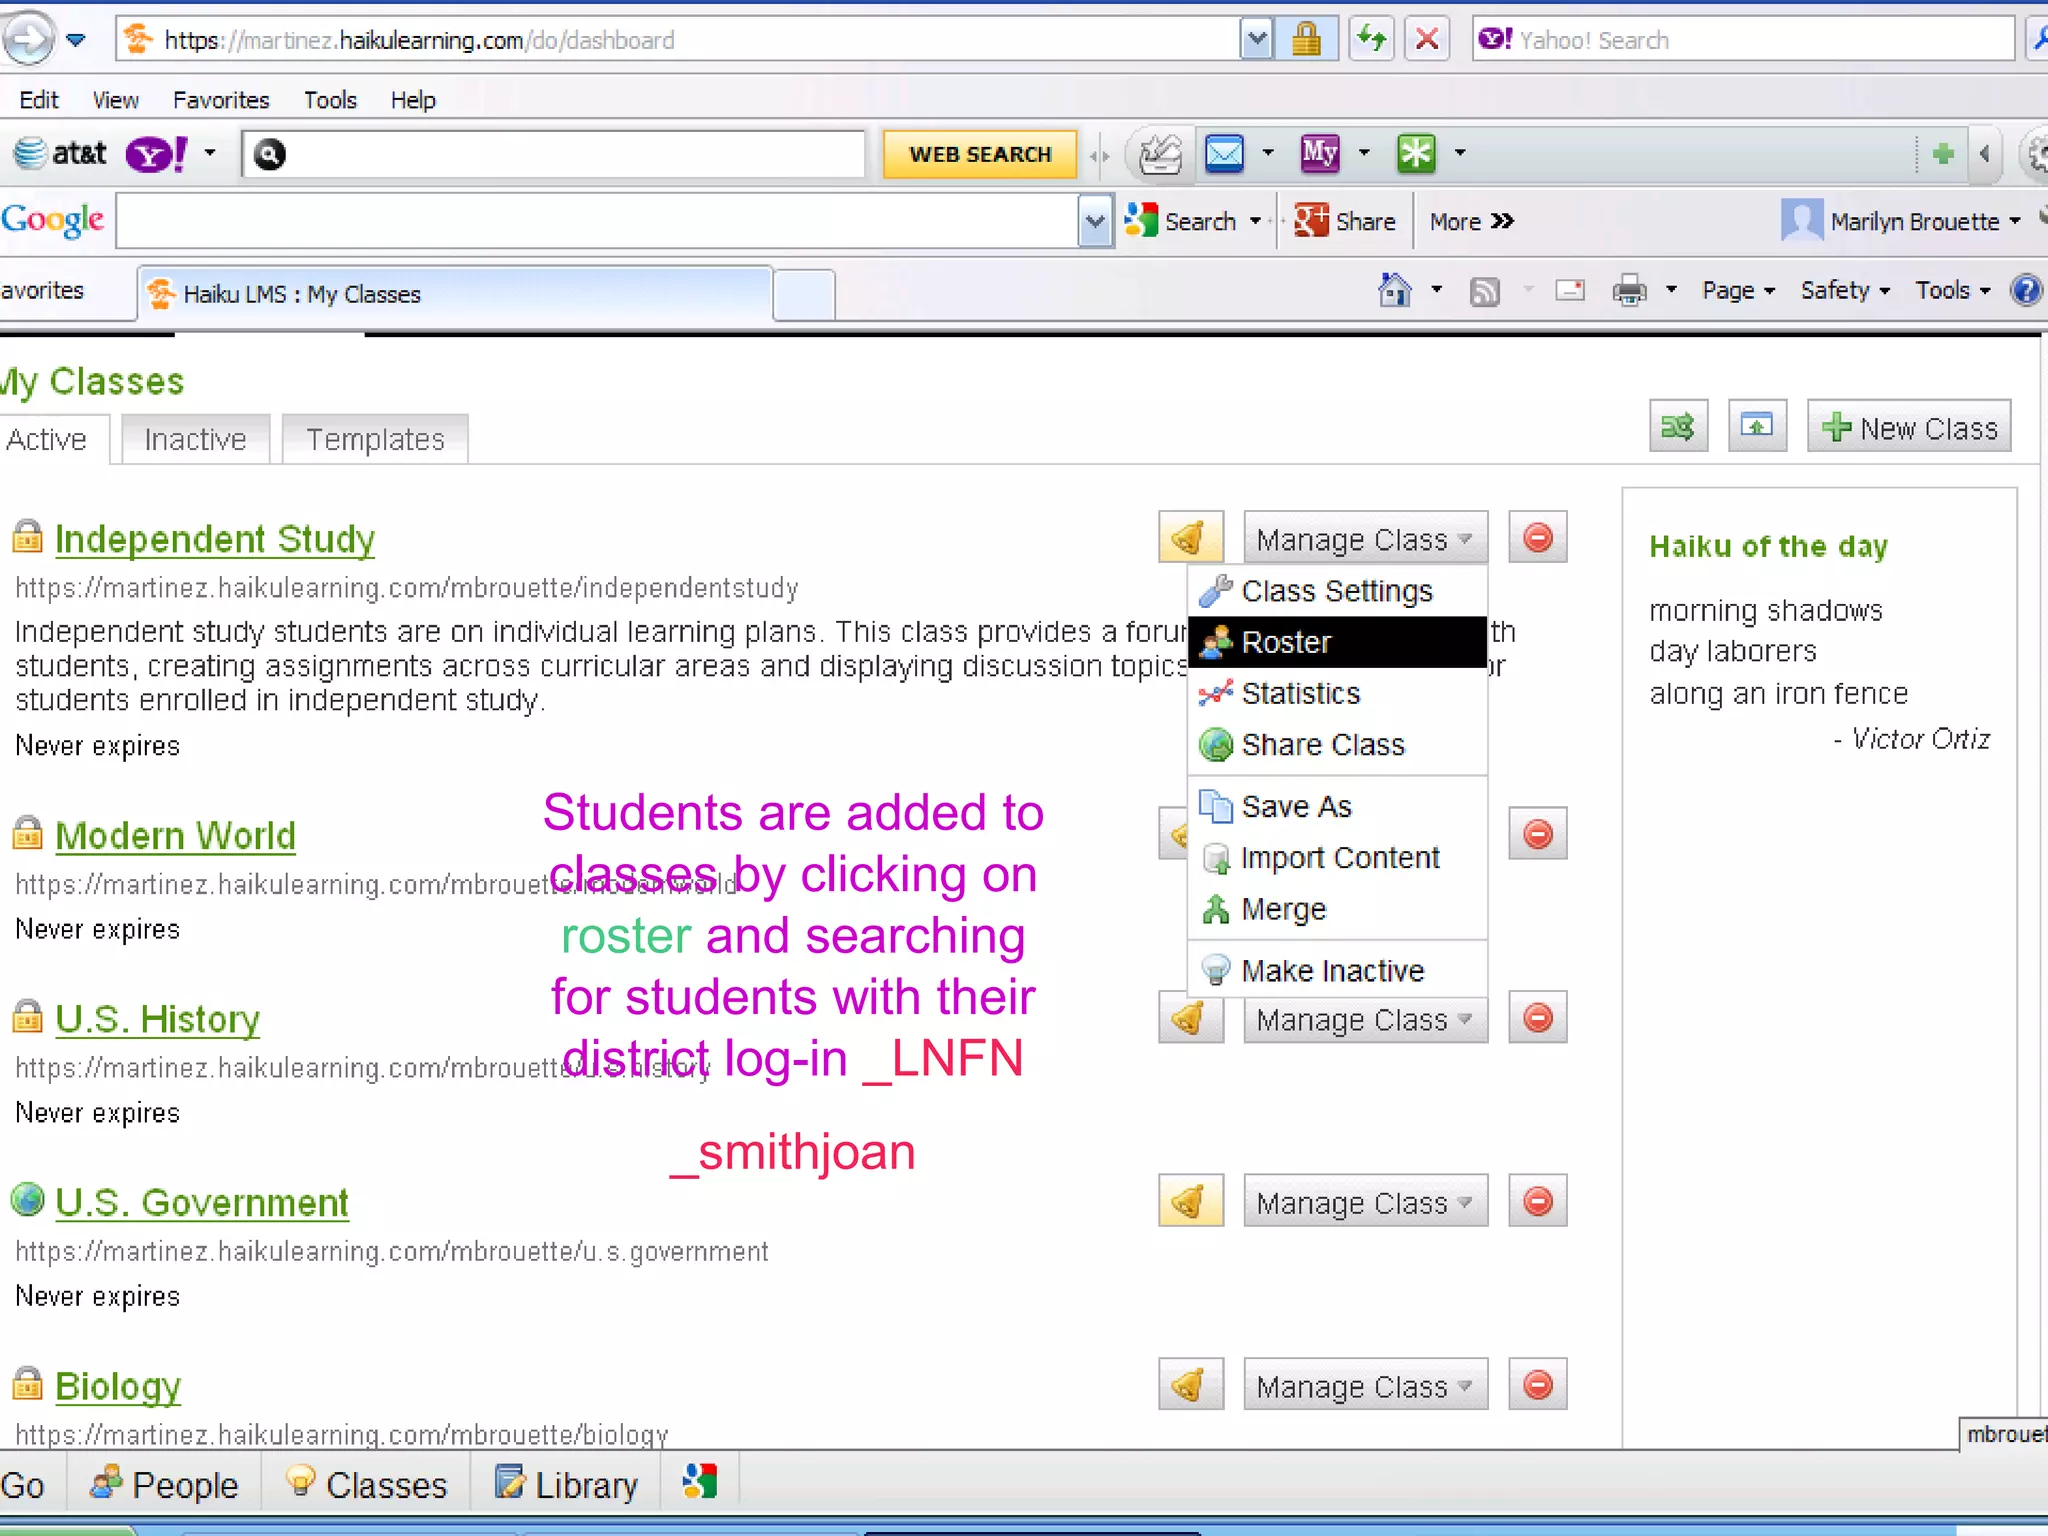Image resolution: width=2048 pixels, height=1536 pixels.
Task: Click the red remove icon for Biology
Action: (1537, 1385)
